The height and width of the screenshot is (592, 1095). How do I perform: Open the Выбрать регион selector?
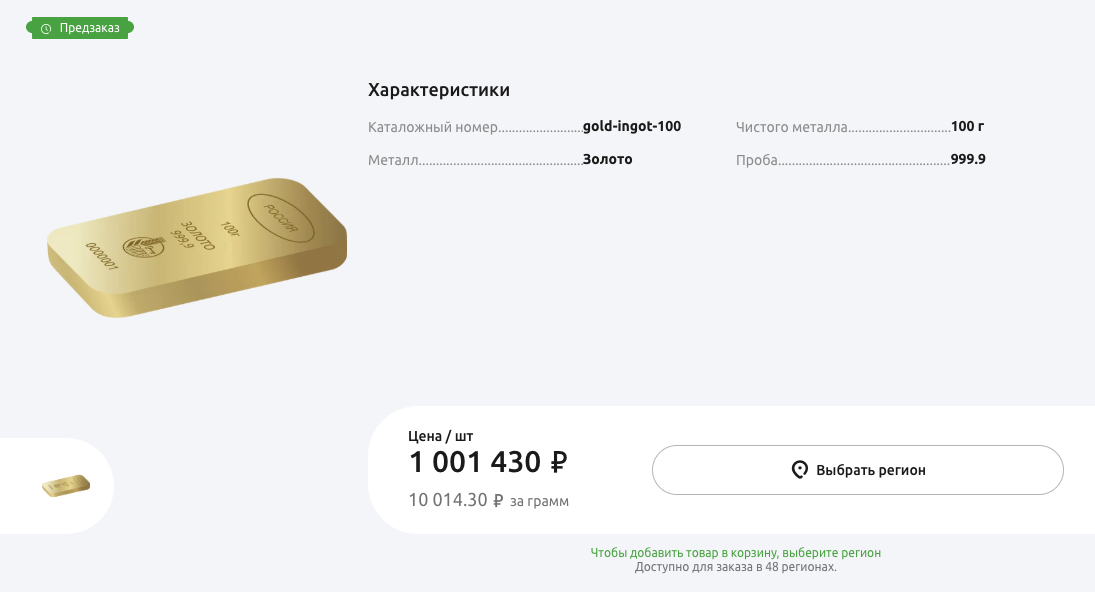click(857, 469)
